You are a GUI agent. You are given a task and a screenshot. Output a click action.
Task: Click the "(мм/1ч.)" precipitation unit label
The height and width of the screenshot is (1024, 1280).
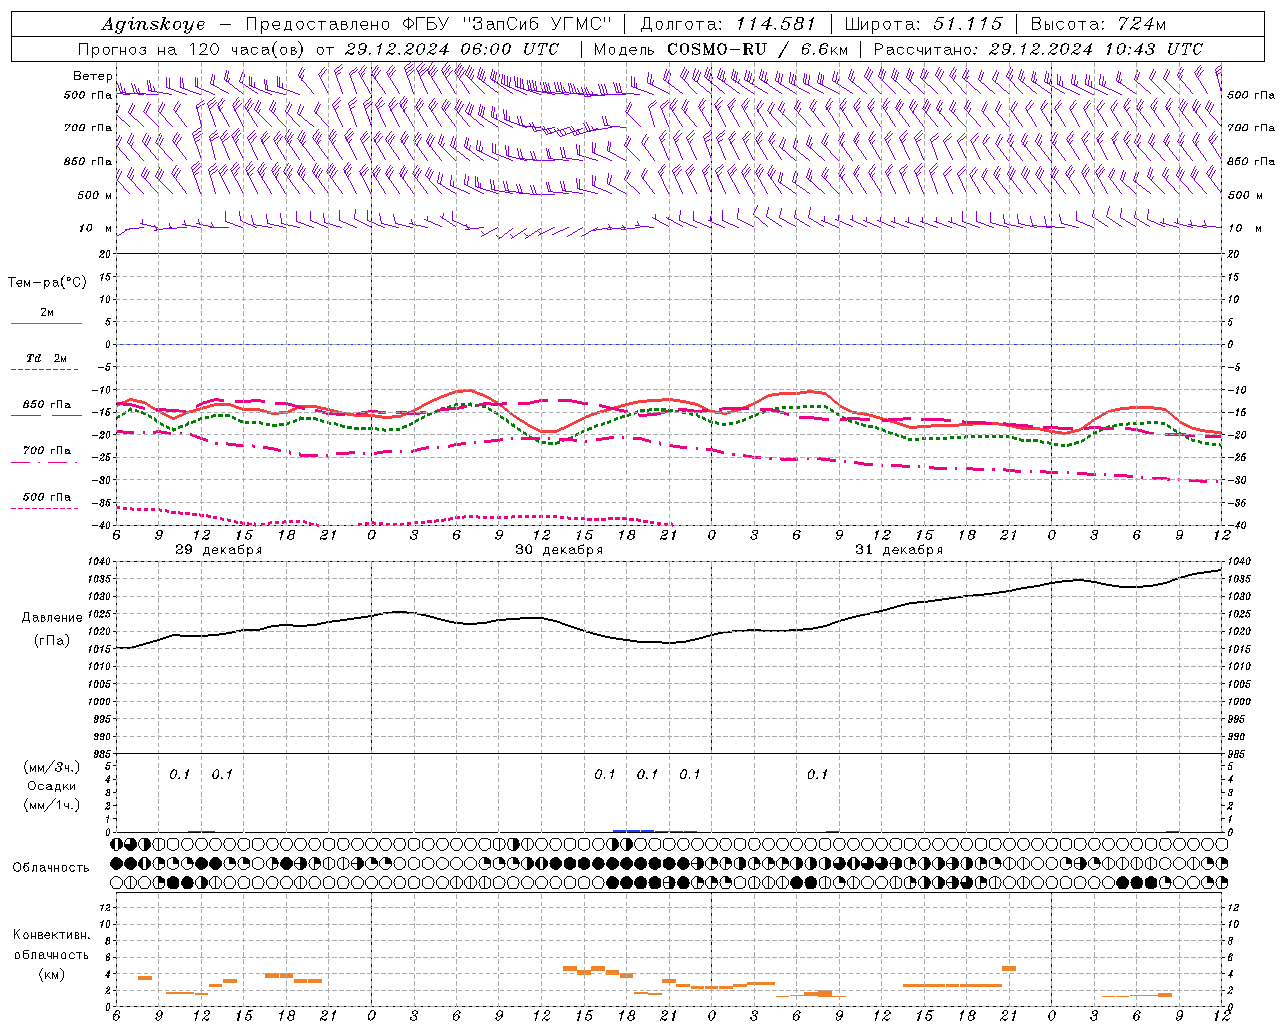(52, 805)
